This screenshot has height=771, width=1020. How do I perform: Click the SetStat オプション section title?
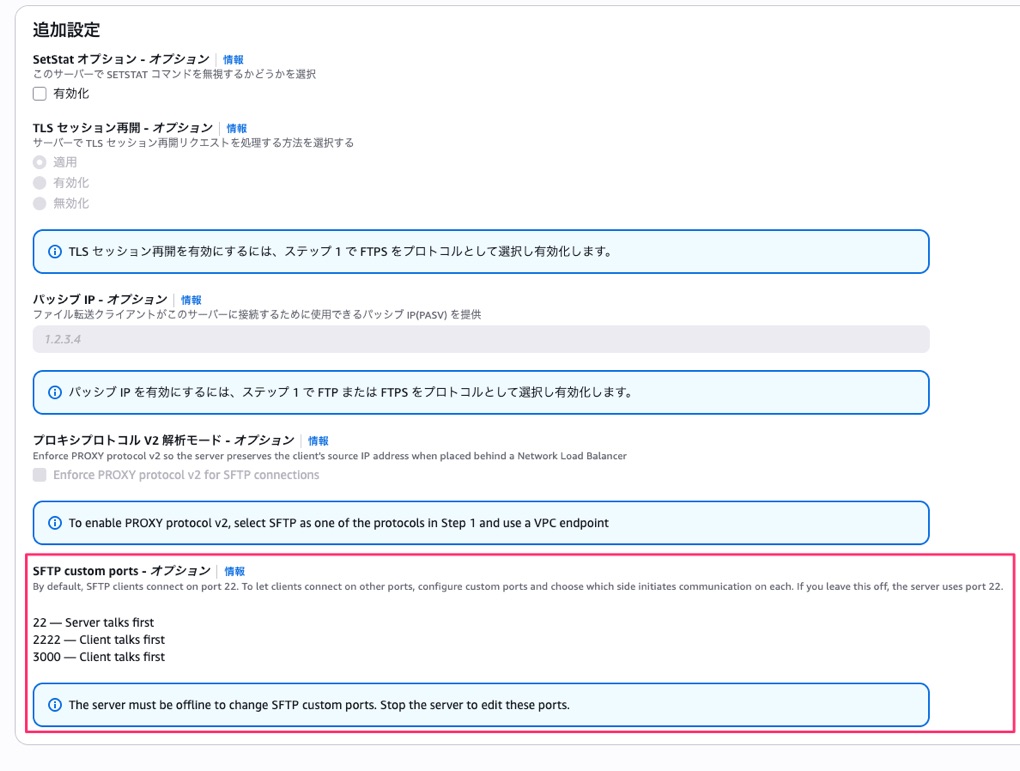pyautogui.click(x=121, y=59)
